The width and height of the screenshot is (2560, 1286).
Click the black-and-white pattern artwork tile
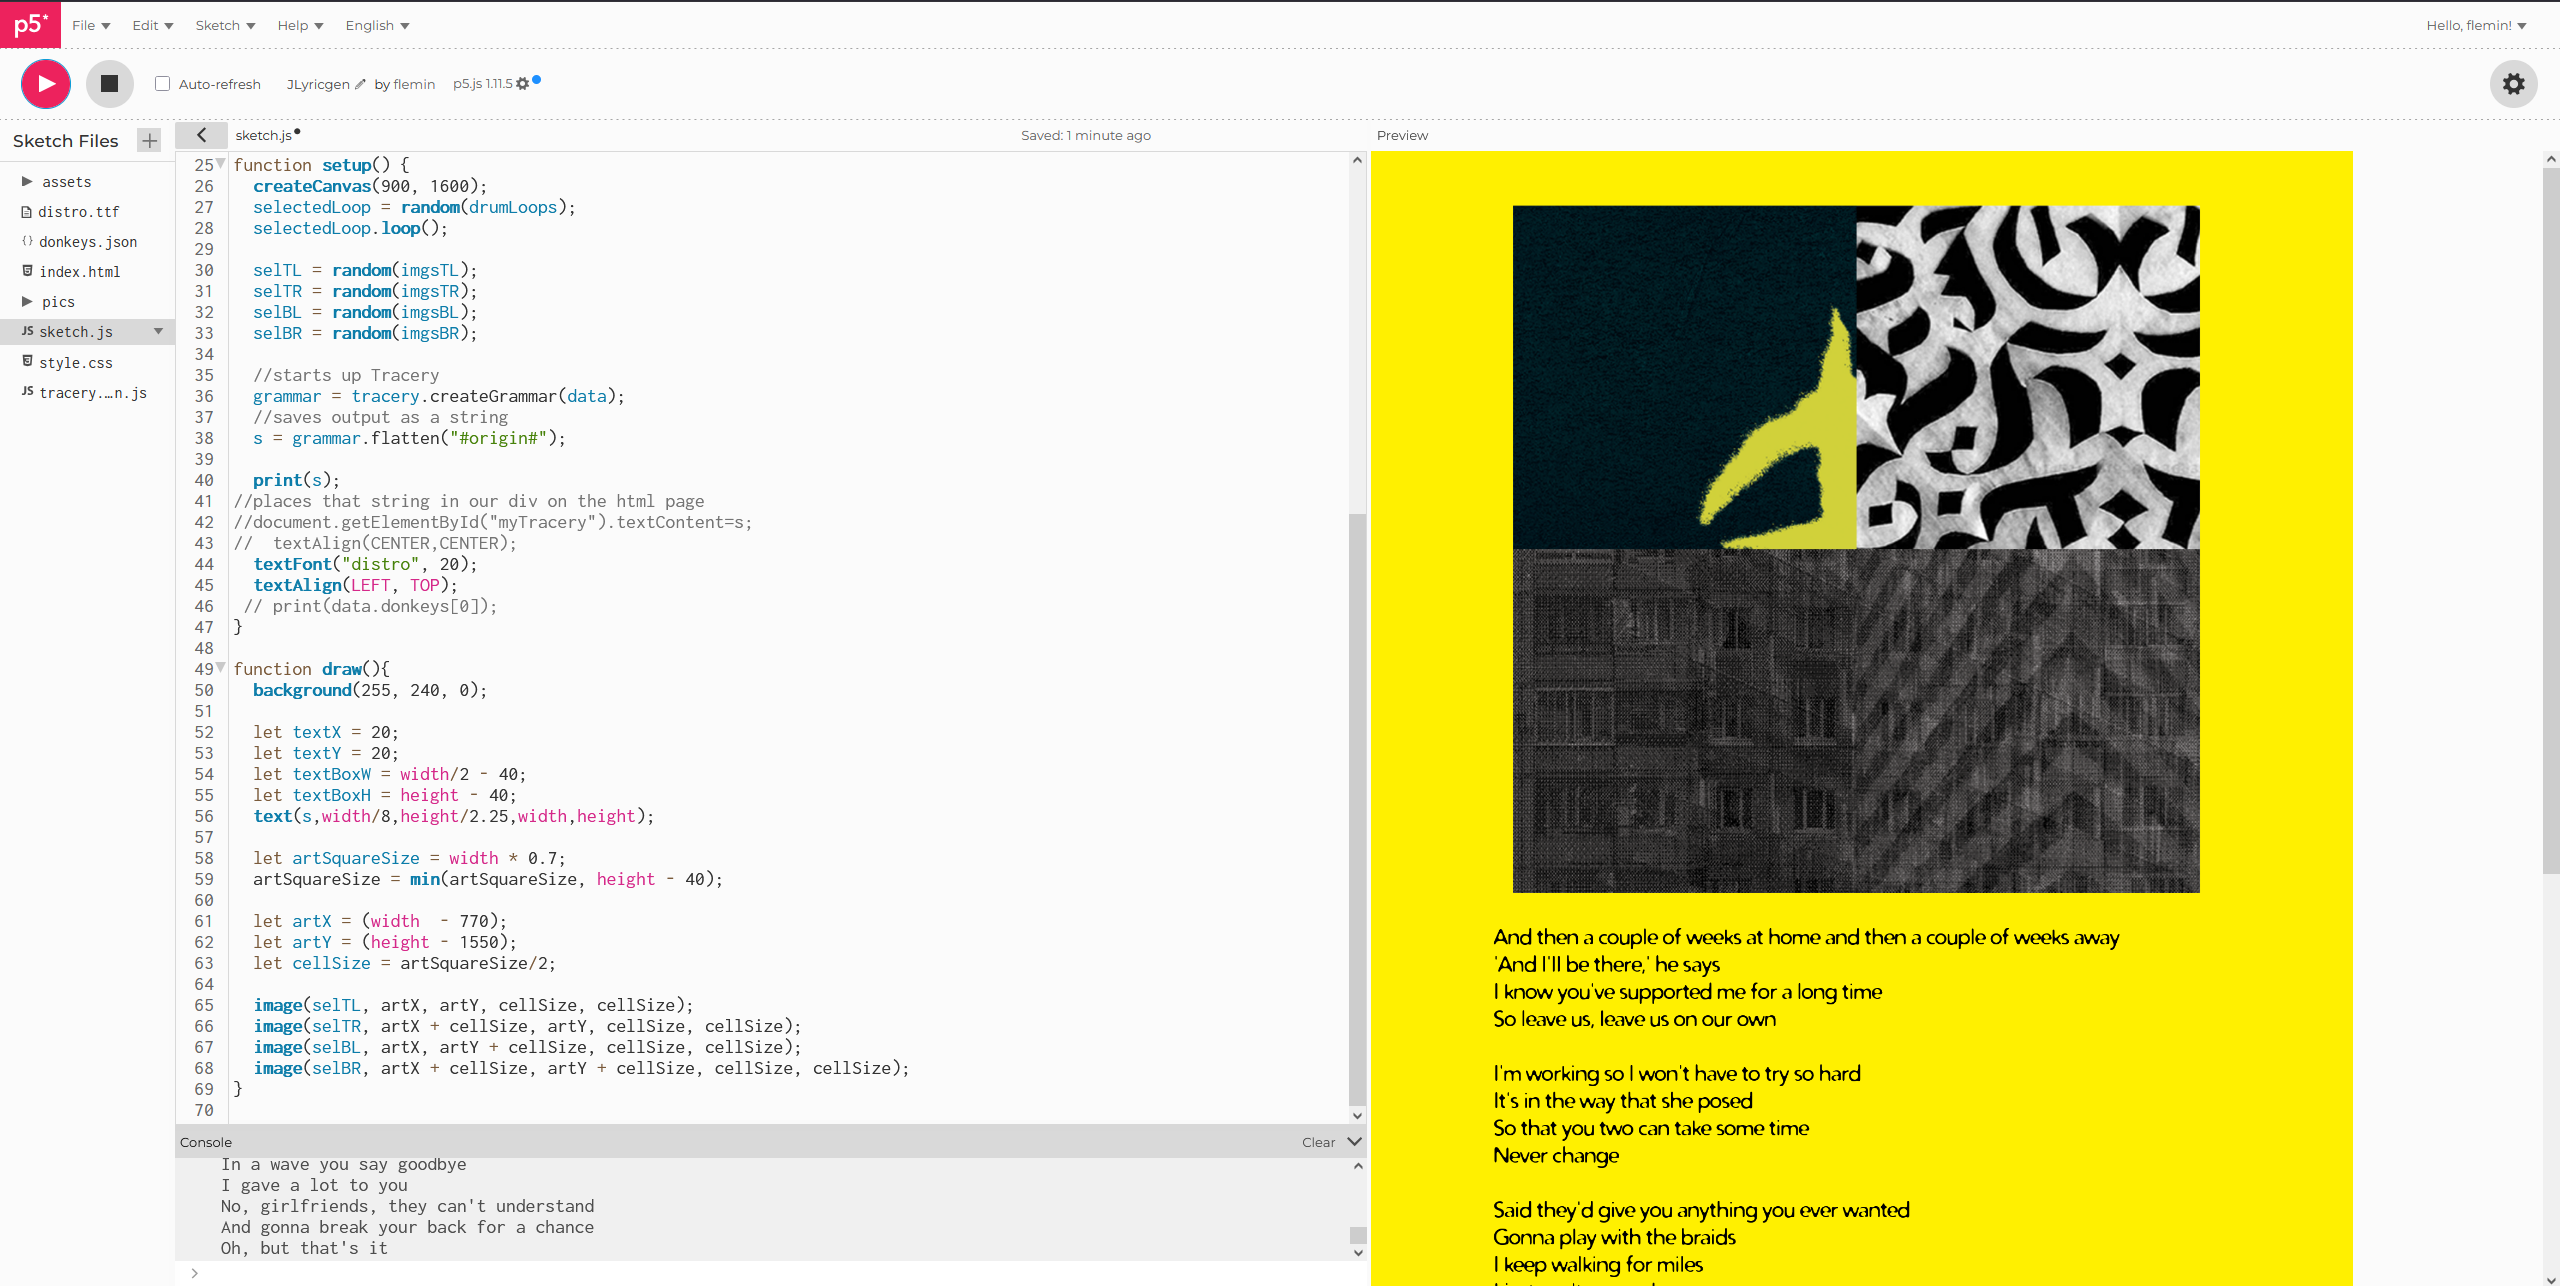(2028, 377)
